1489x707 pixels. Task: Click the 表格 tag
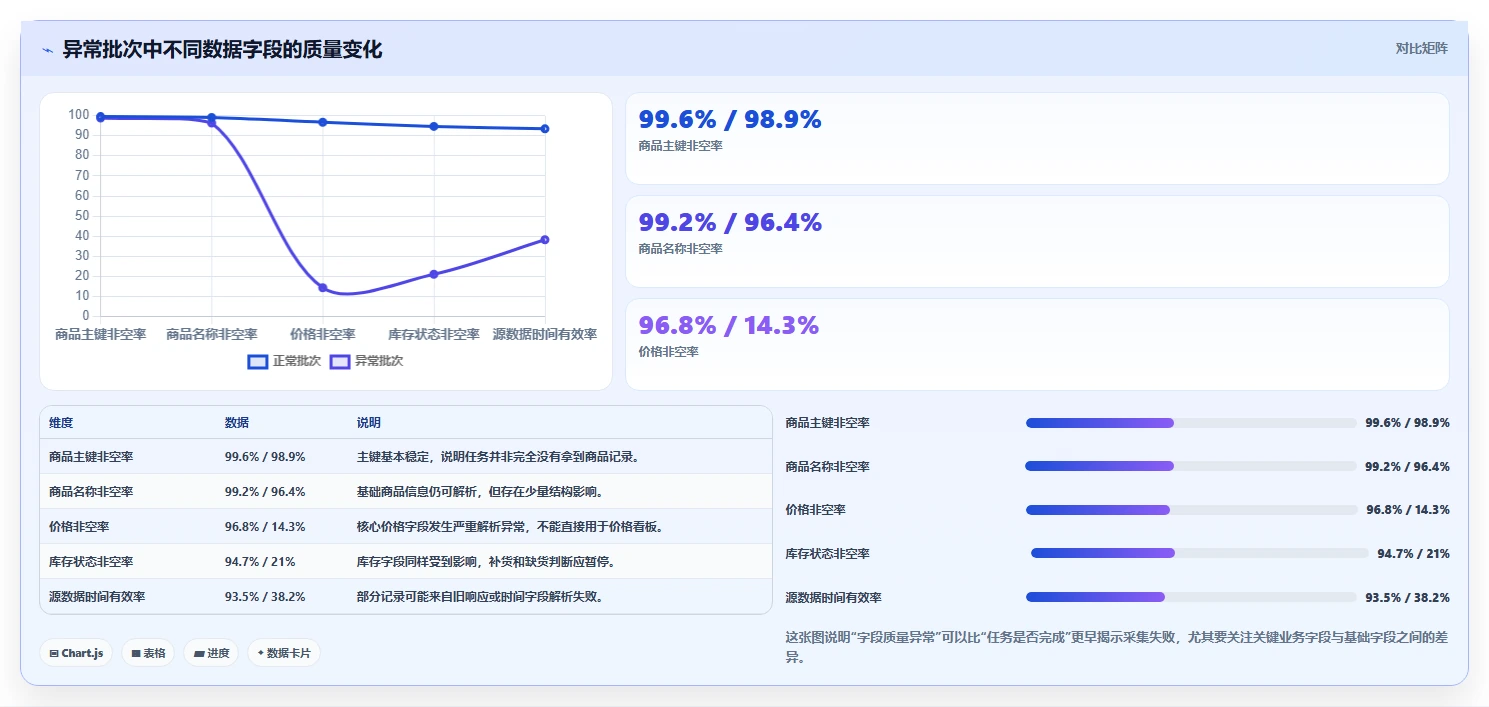pyautogui.click(x=148, y=653)
